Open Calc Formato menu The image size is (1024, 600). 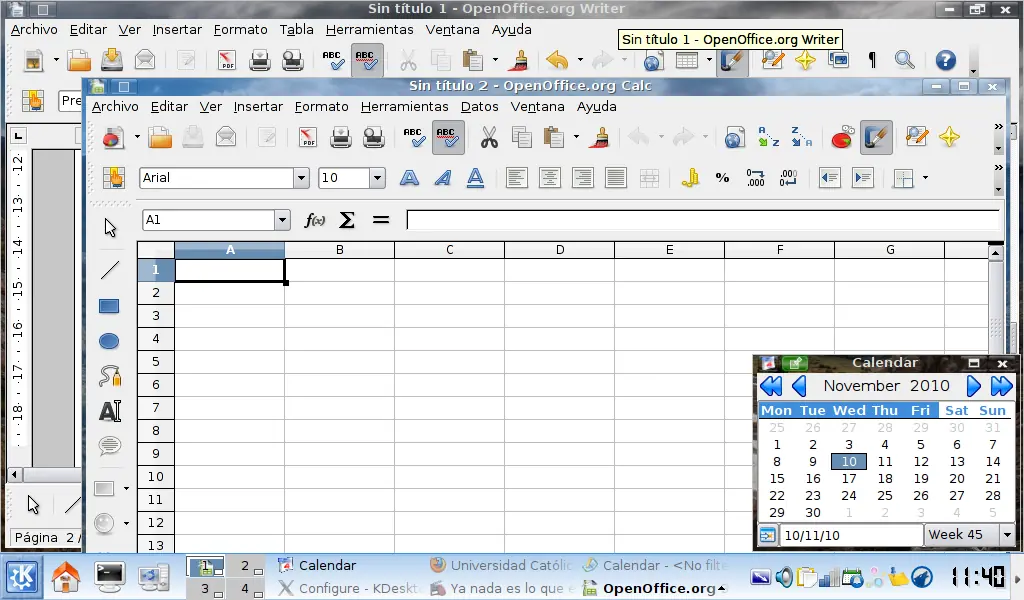tap(321, 106)
